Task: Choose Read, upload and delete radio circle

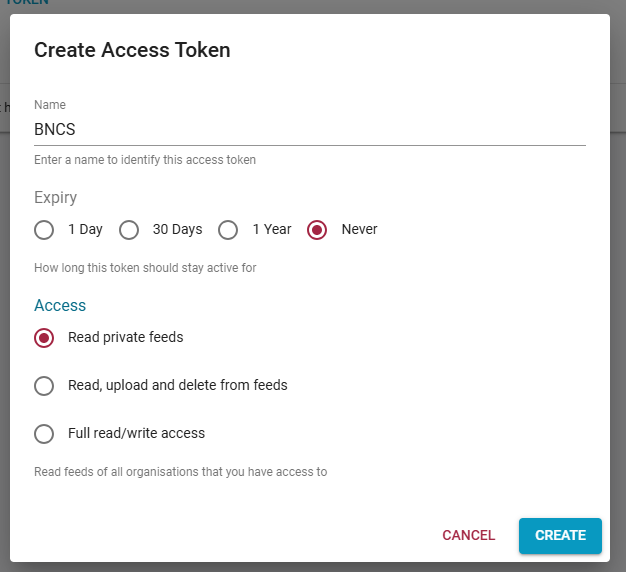Action: [44, 386]
